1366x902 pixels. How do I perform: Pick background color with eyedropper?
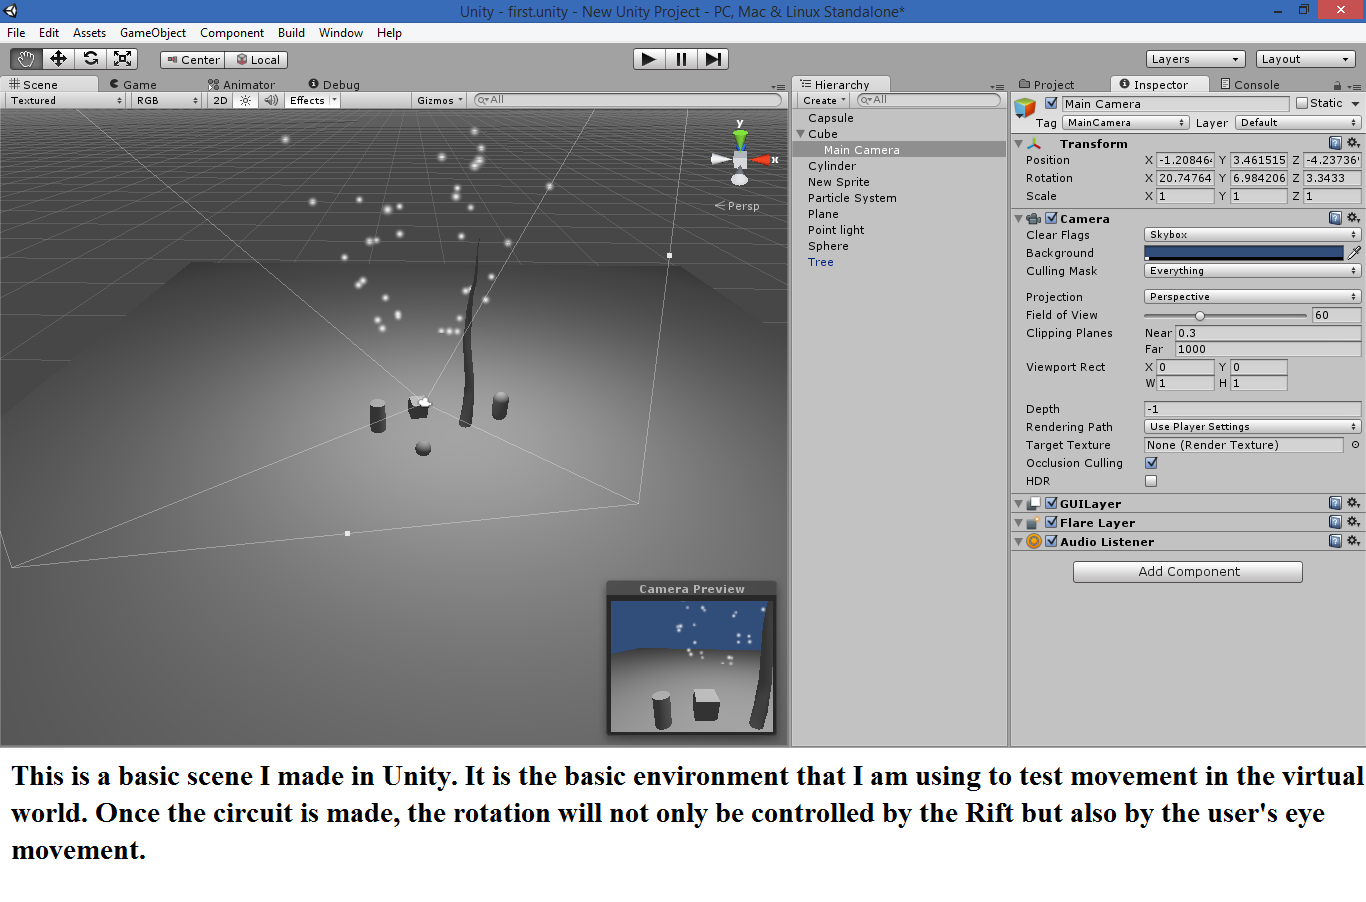[x=1354, y=253]
